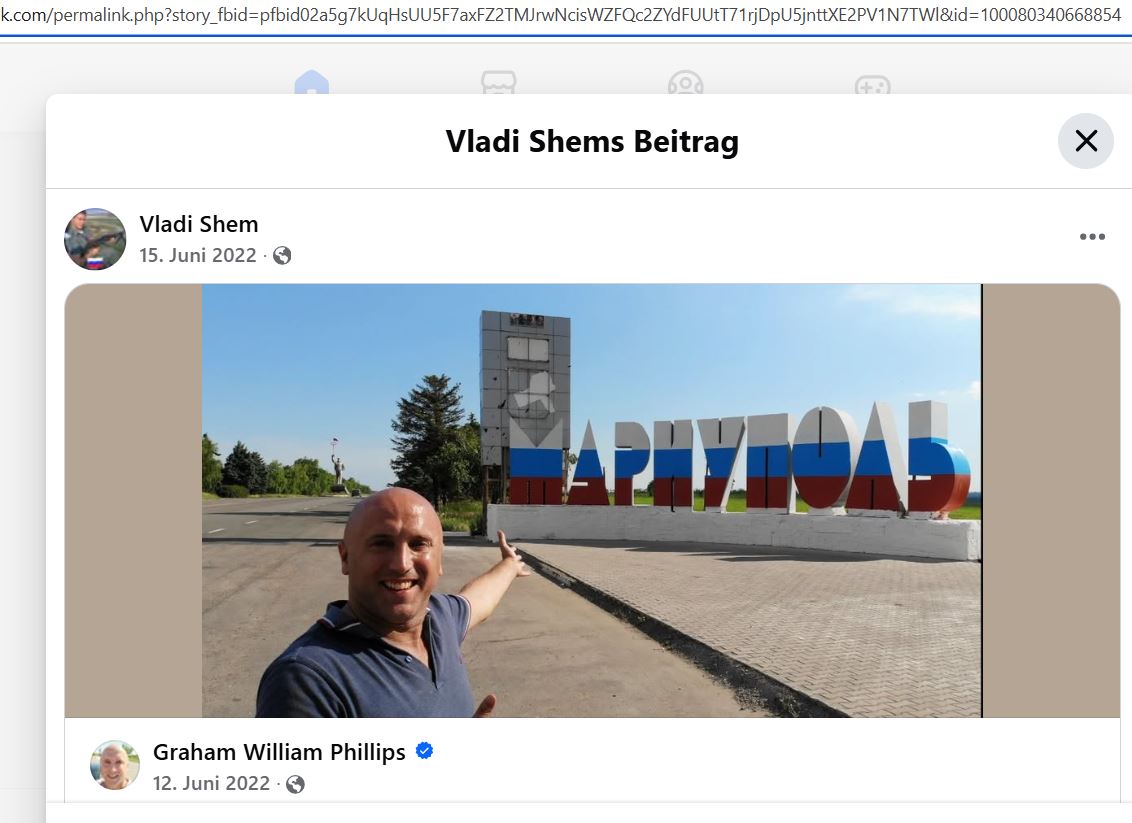Open the Gaming tab icon
This screenshot has width=1132, height=823.
click(x=872, y=84)
